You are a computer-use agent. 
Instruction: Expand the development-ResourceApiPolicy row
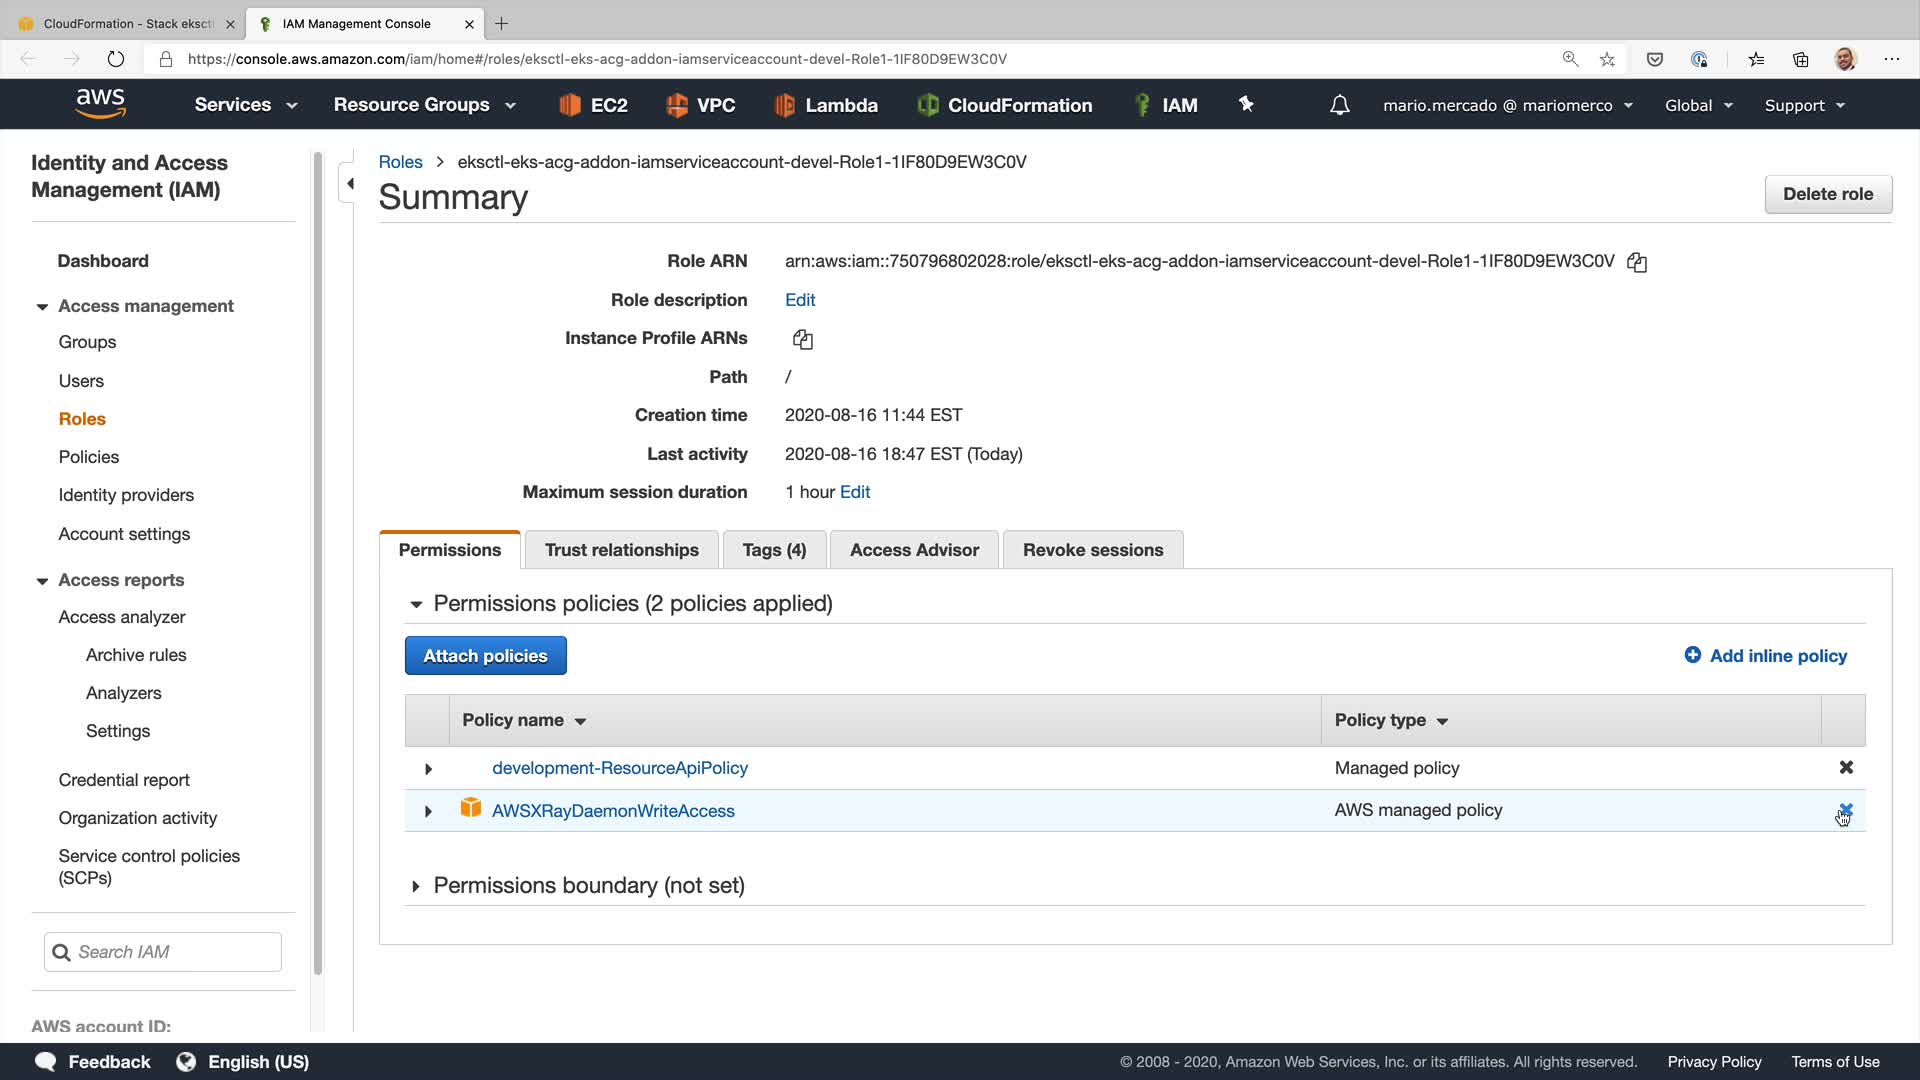(428, 769)
